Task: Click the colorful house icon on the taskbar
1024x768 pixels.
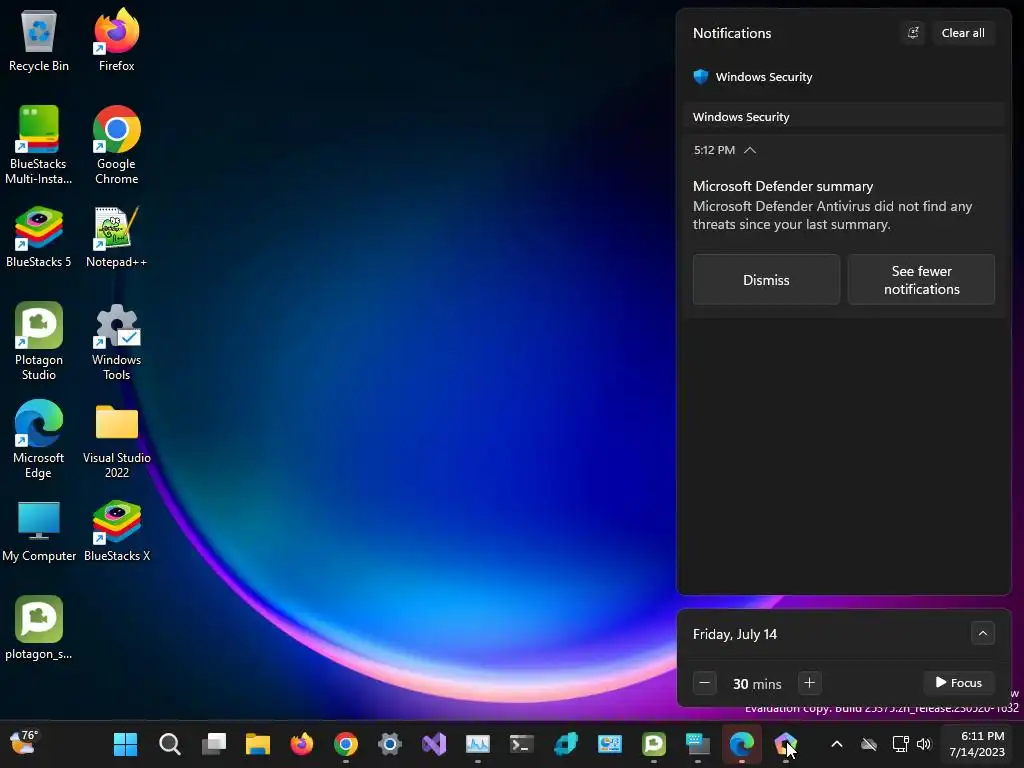Action: pos(786,744)
